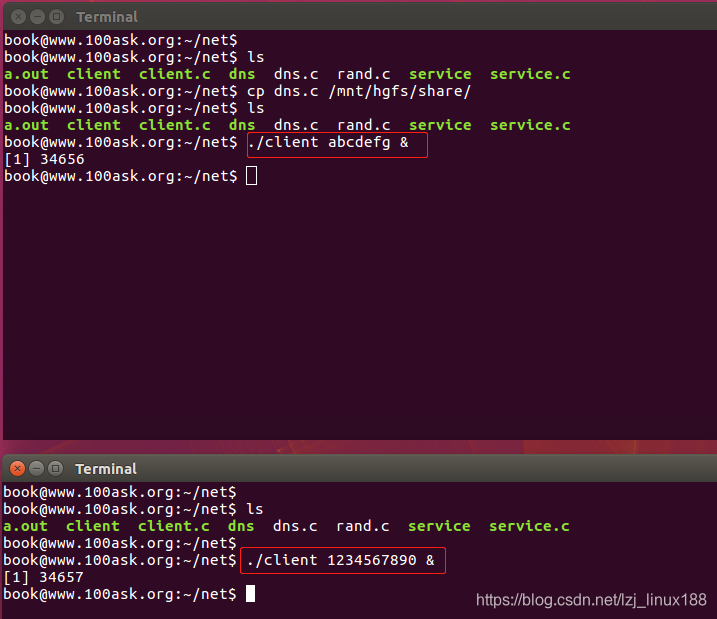Viewport: 717px width, 619px height.
Task: Select './client abcdefg &' command in top terminal
Action: (328, 143)
